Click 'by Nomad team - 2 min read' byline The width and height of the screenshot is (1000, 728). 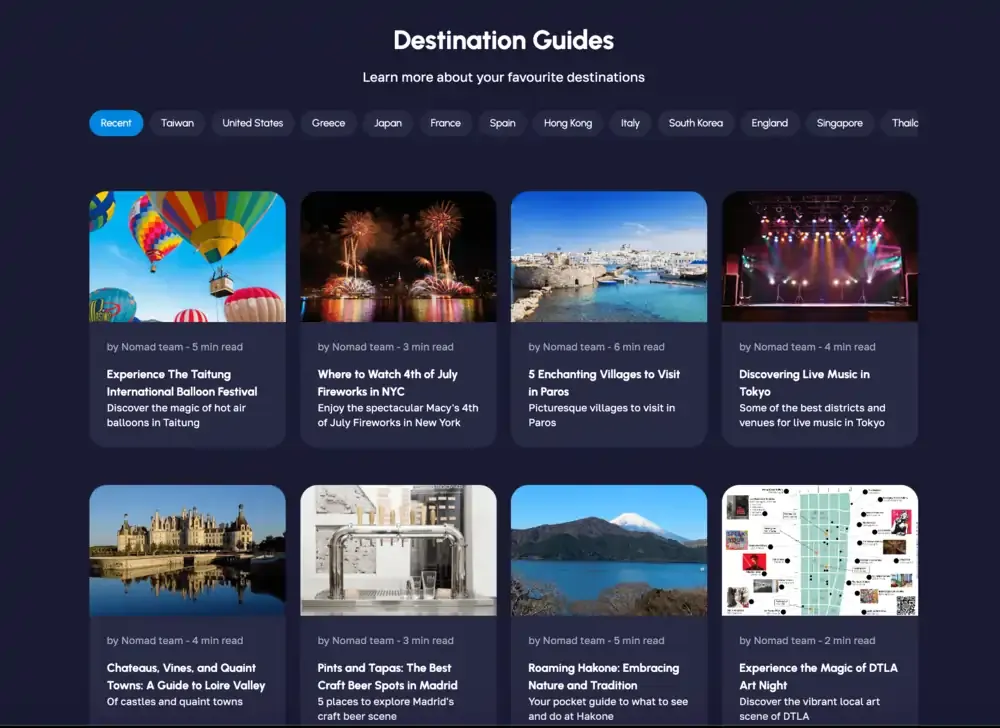807,641
